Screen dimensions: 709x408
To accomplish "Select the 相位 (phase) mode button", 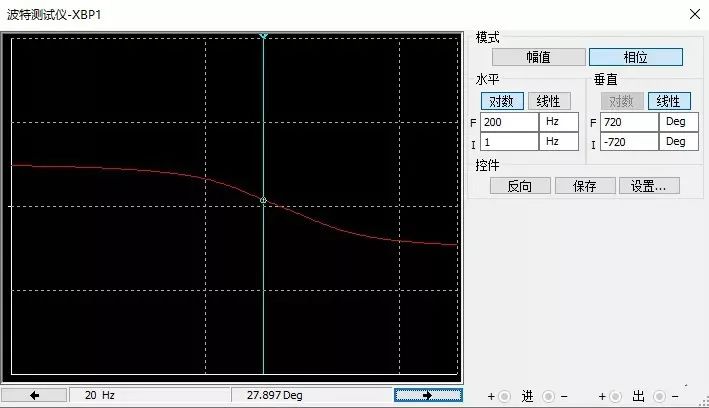I will tap(635, 57).
